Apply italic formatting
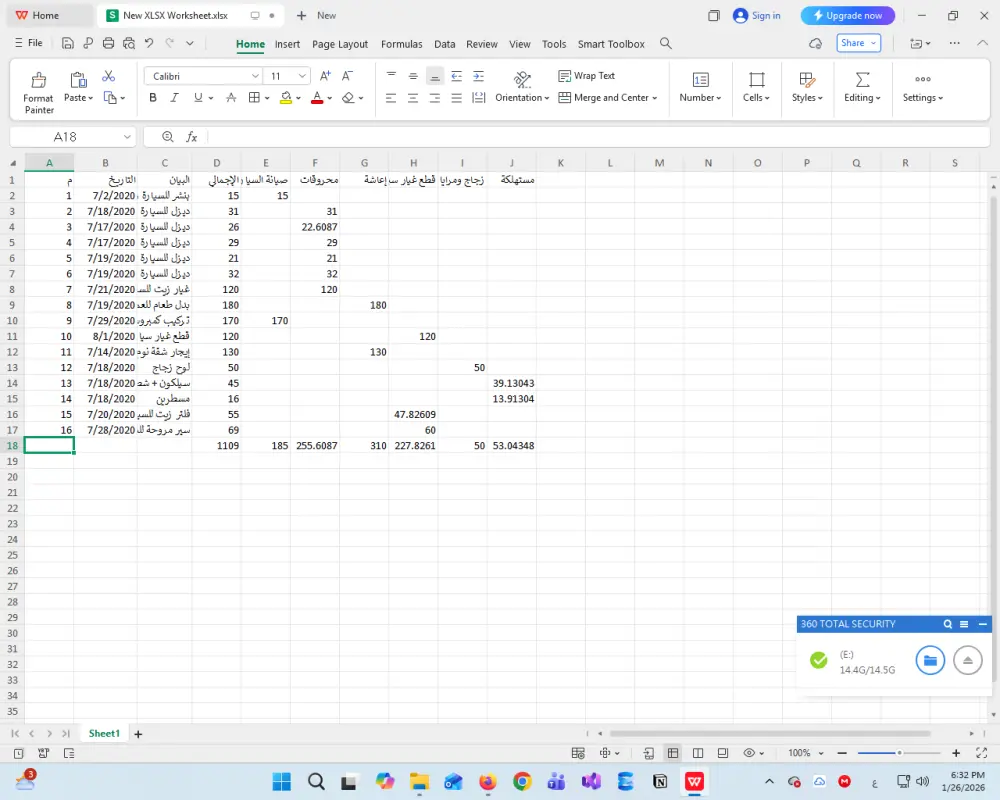1000x800 pixels. [175, 97]
